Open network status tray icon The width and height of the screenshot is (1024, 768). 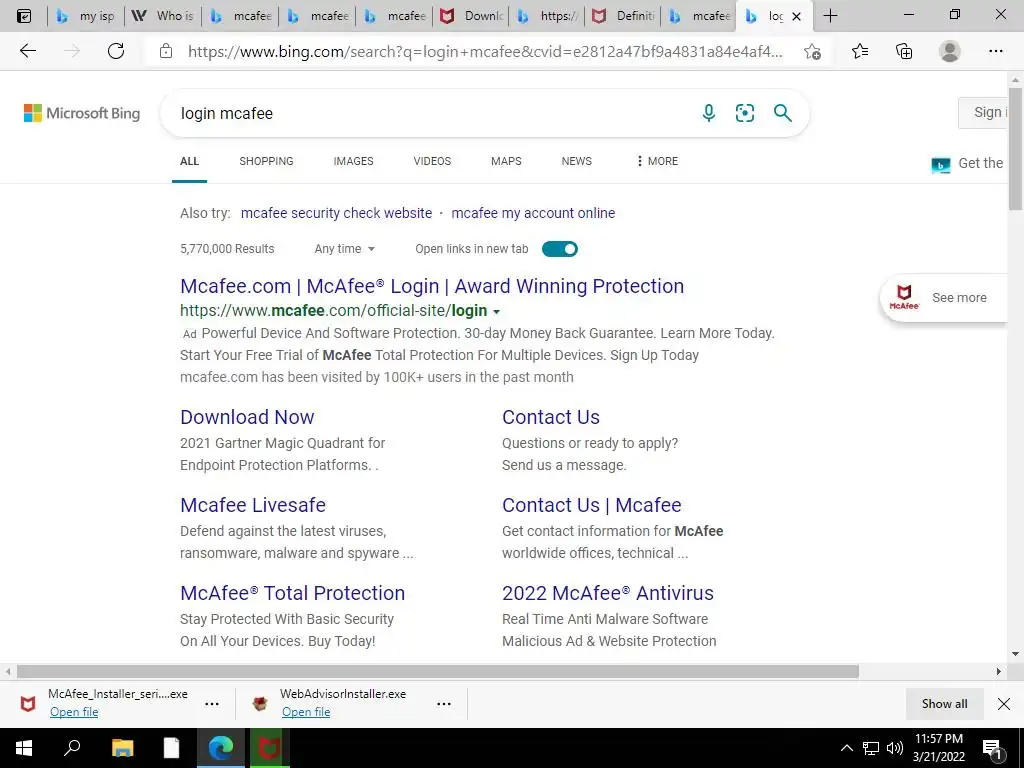tap(871, 748)
